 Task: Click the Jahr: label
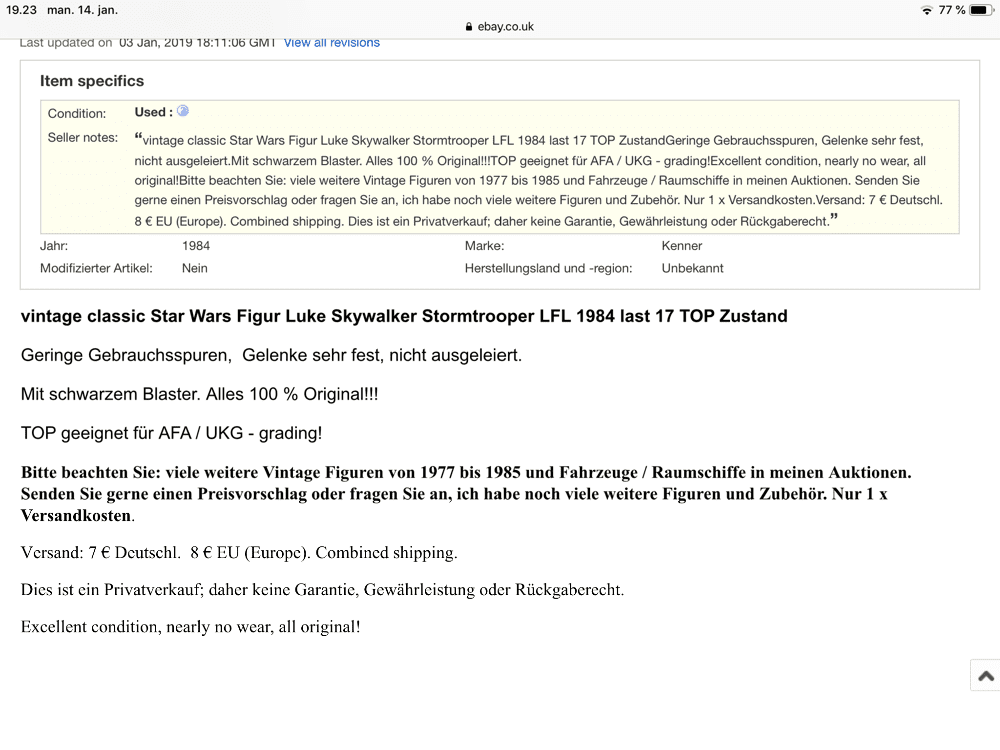coord(54,246)
